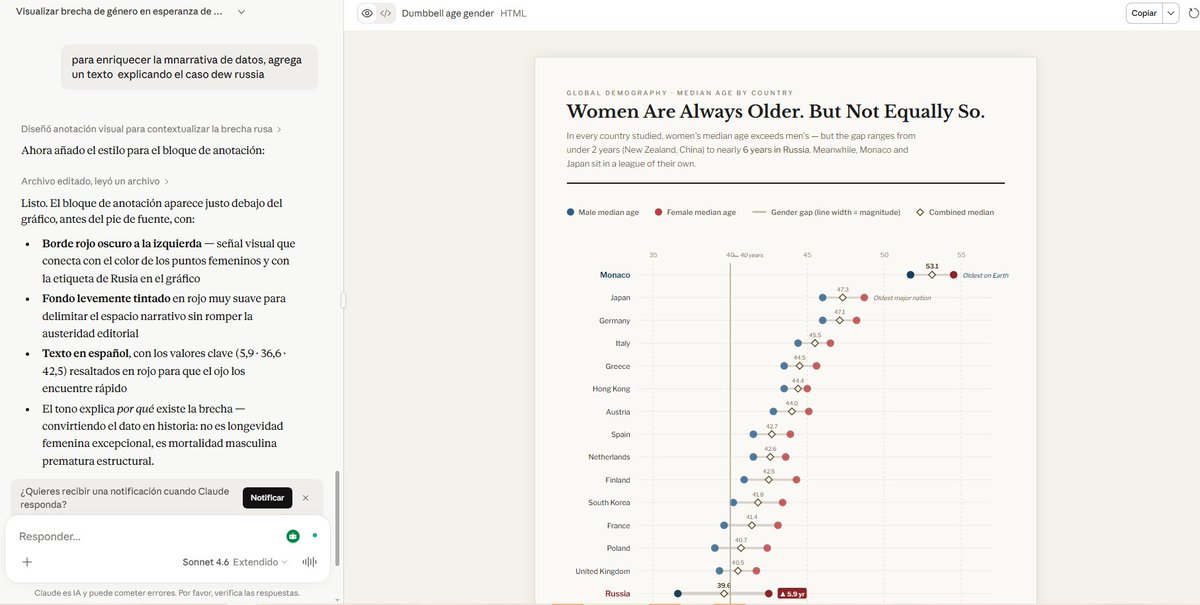This screenshot has width=1200, height=605.
Task: Click the red Female median age legend dot
Action: pyautogui.click(x=658, y=212)
